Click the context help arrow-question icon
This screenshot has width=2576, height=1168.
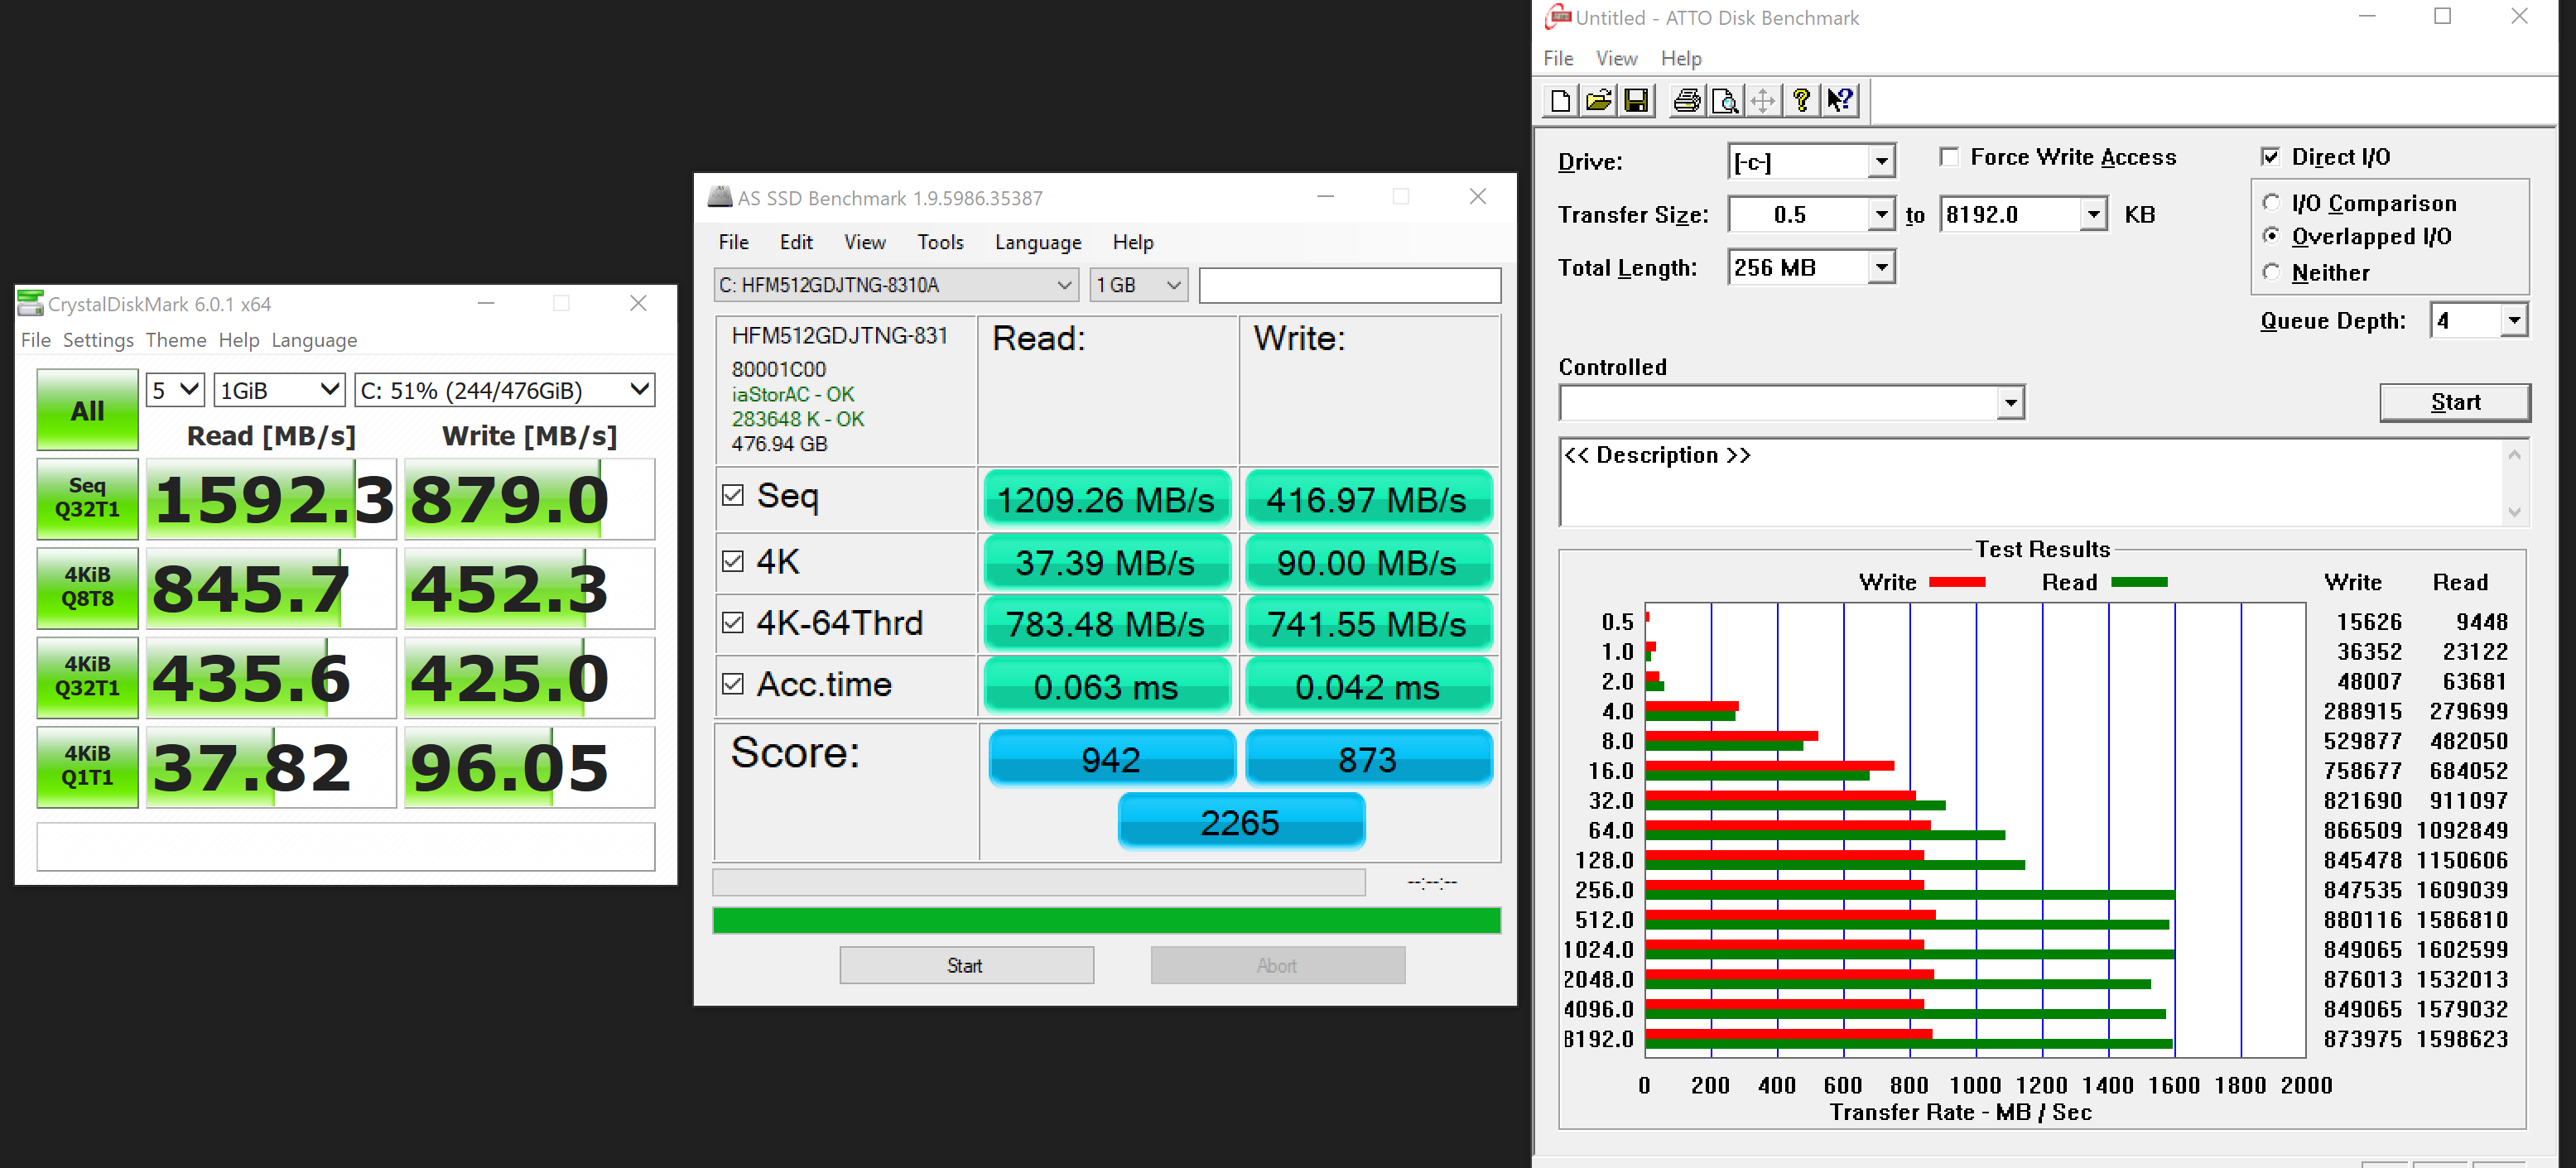(x=1839, y=101)
